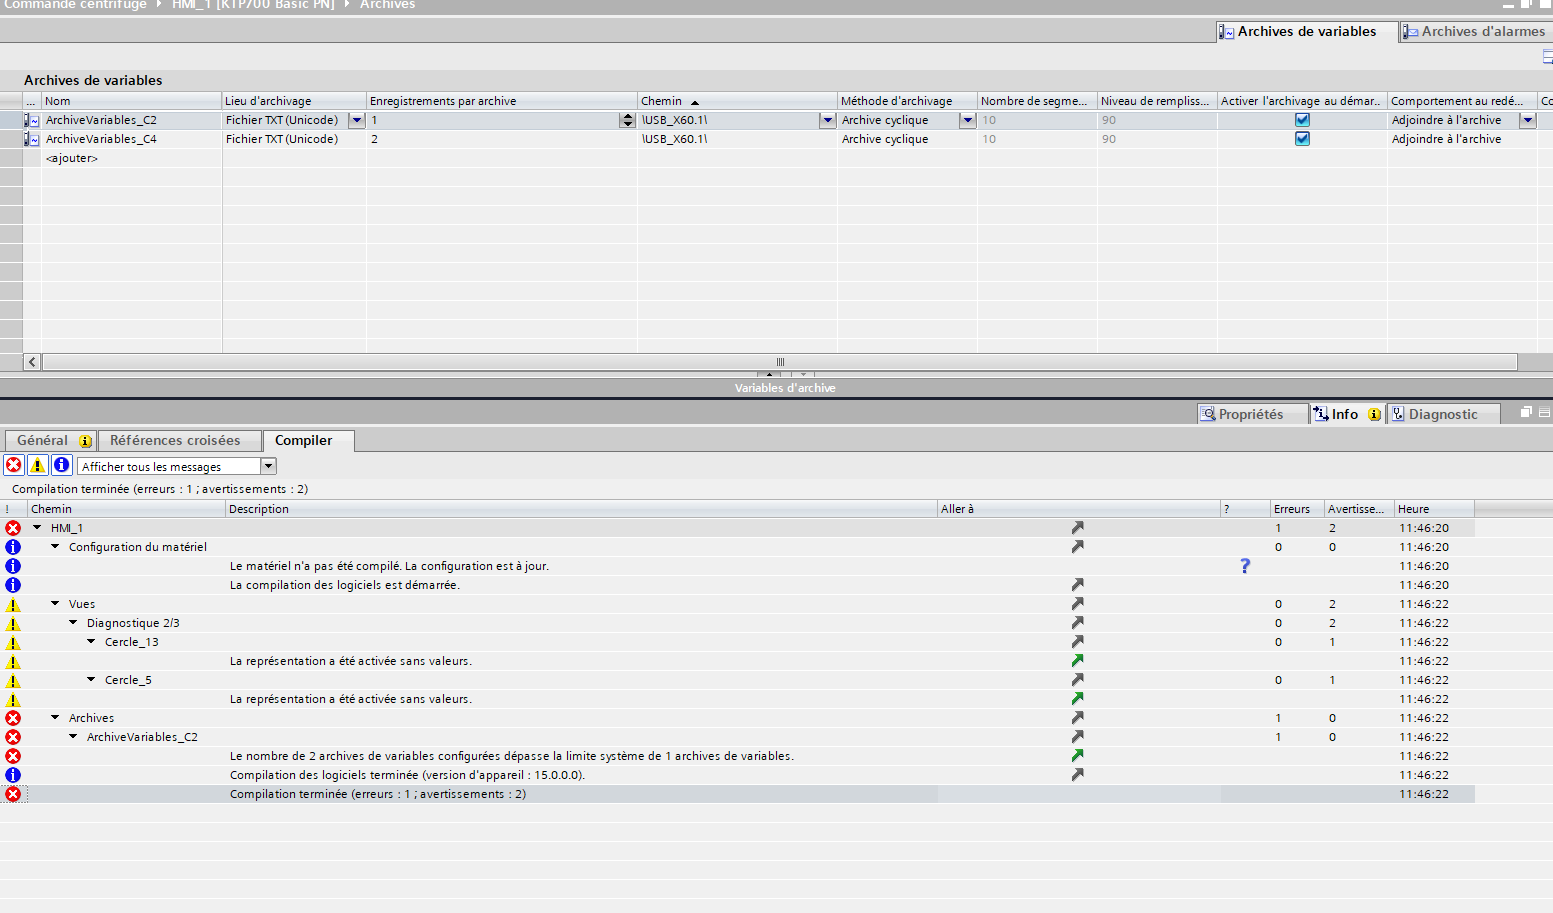Click the green go-to arrow for archive limit error
Image resolution: width=1553 pixels, height=913 pixels.
coord(1077,756)
